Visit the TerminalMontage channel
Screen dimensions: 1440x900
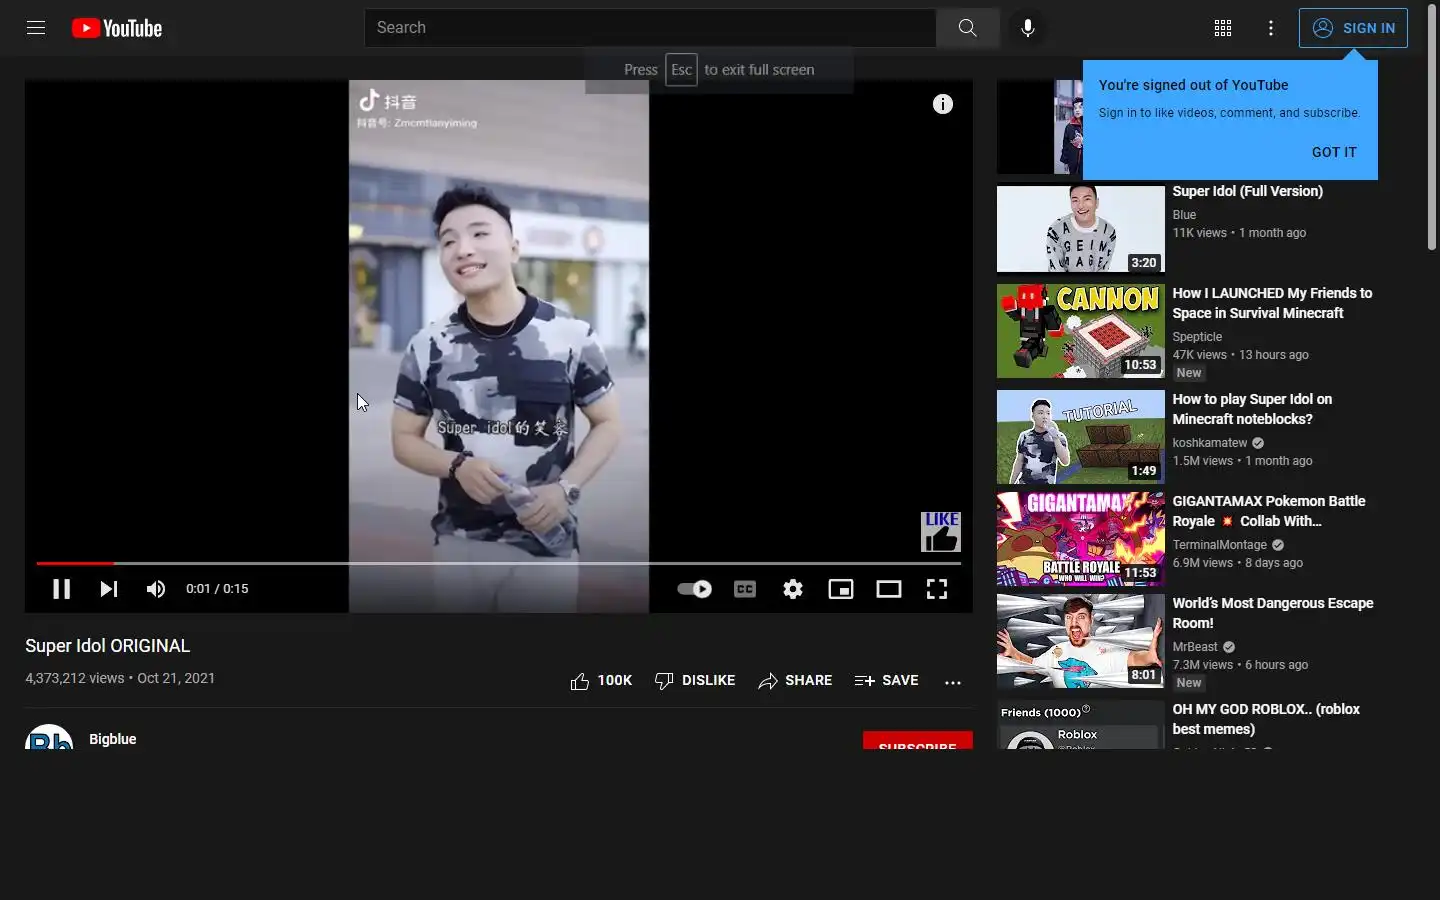tap(1220, 545)
